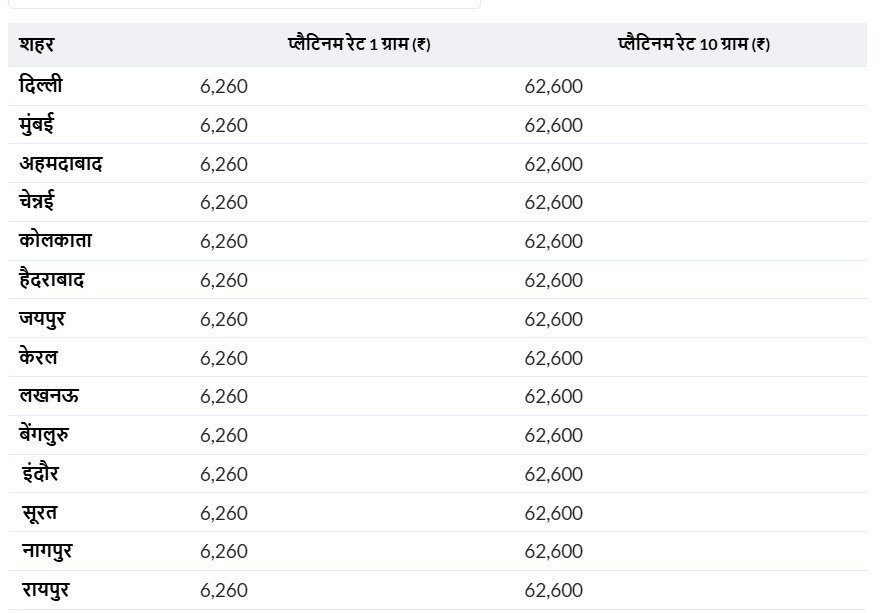
Task: Select the लखनऊ city name
Action: [49, 396]
